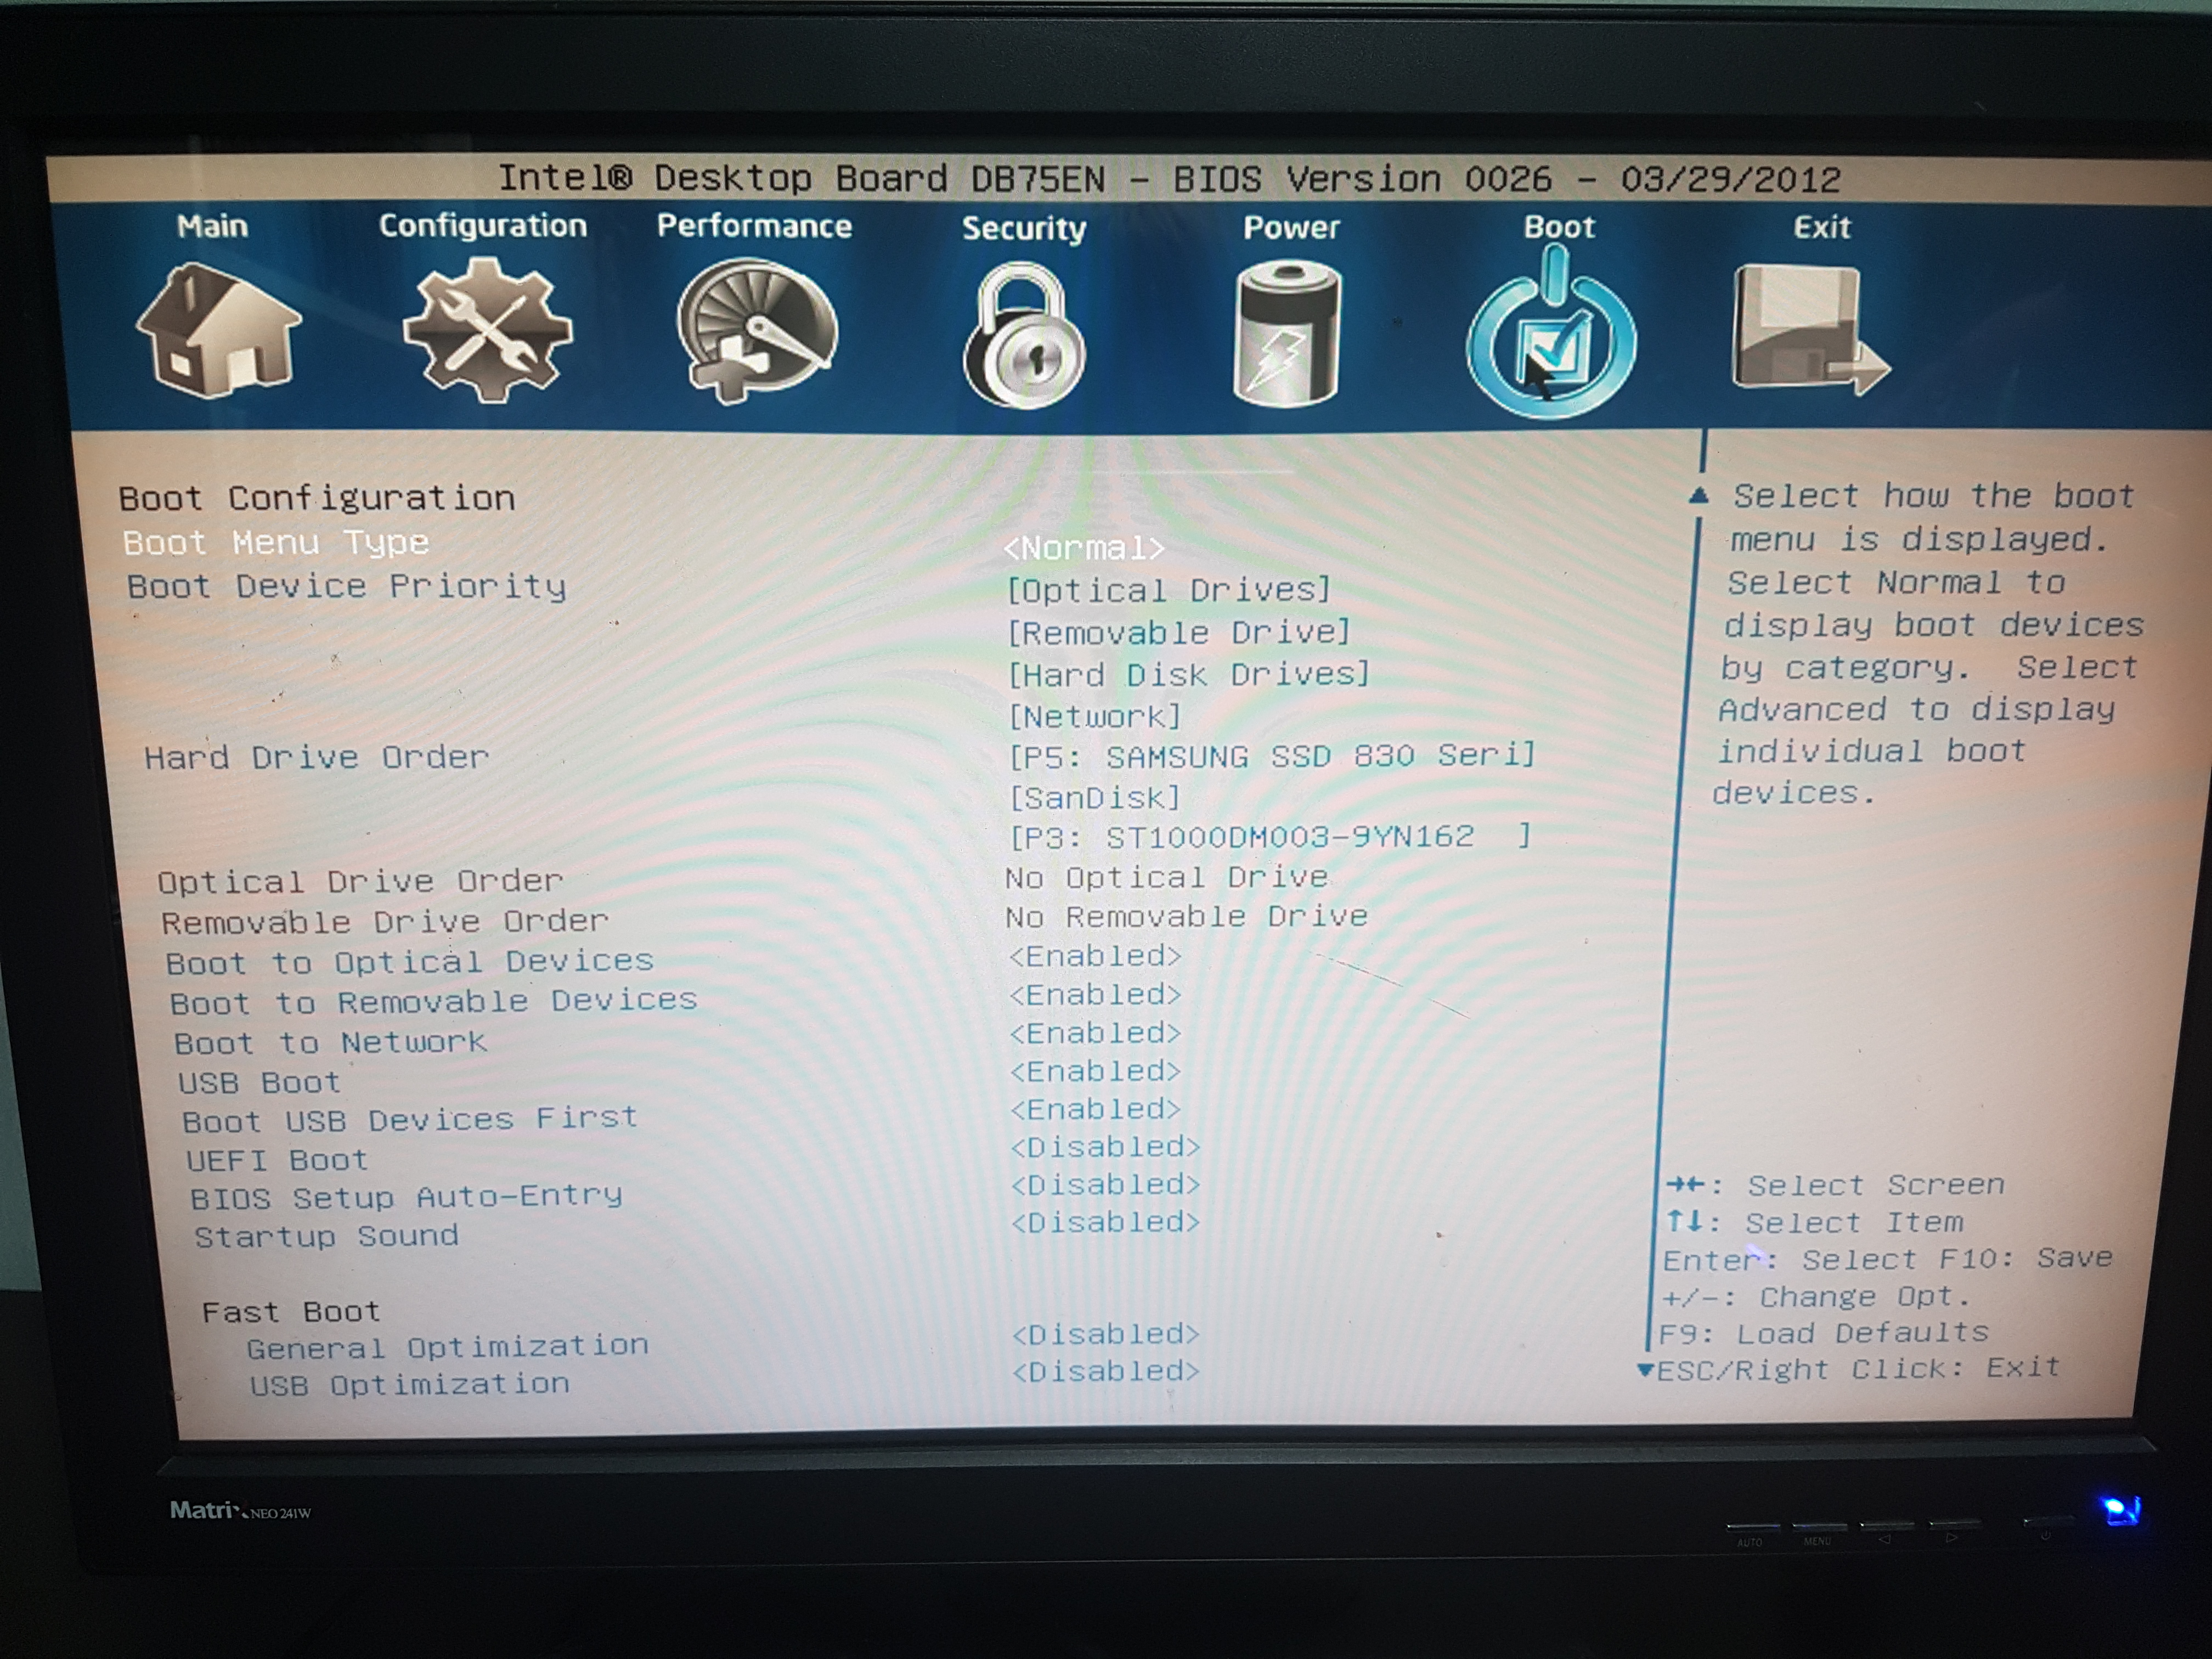Select the Network boot priority entry
This screenshot has width=2212, height=1659.
1094,716
